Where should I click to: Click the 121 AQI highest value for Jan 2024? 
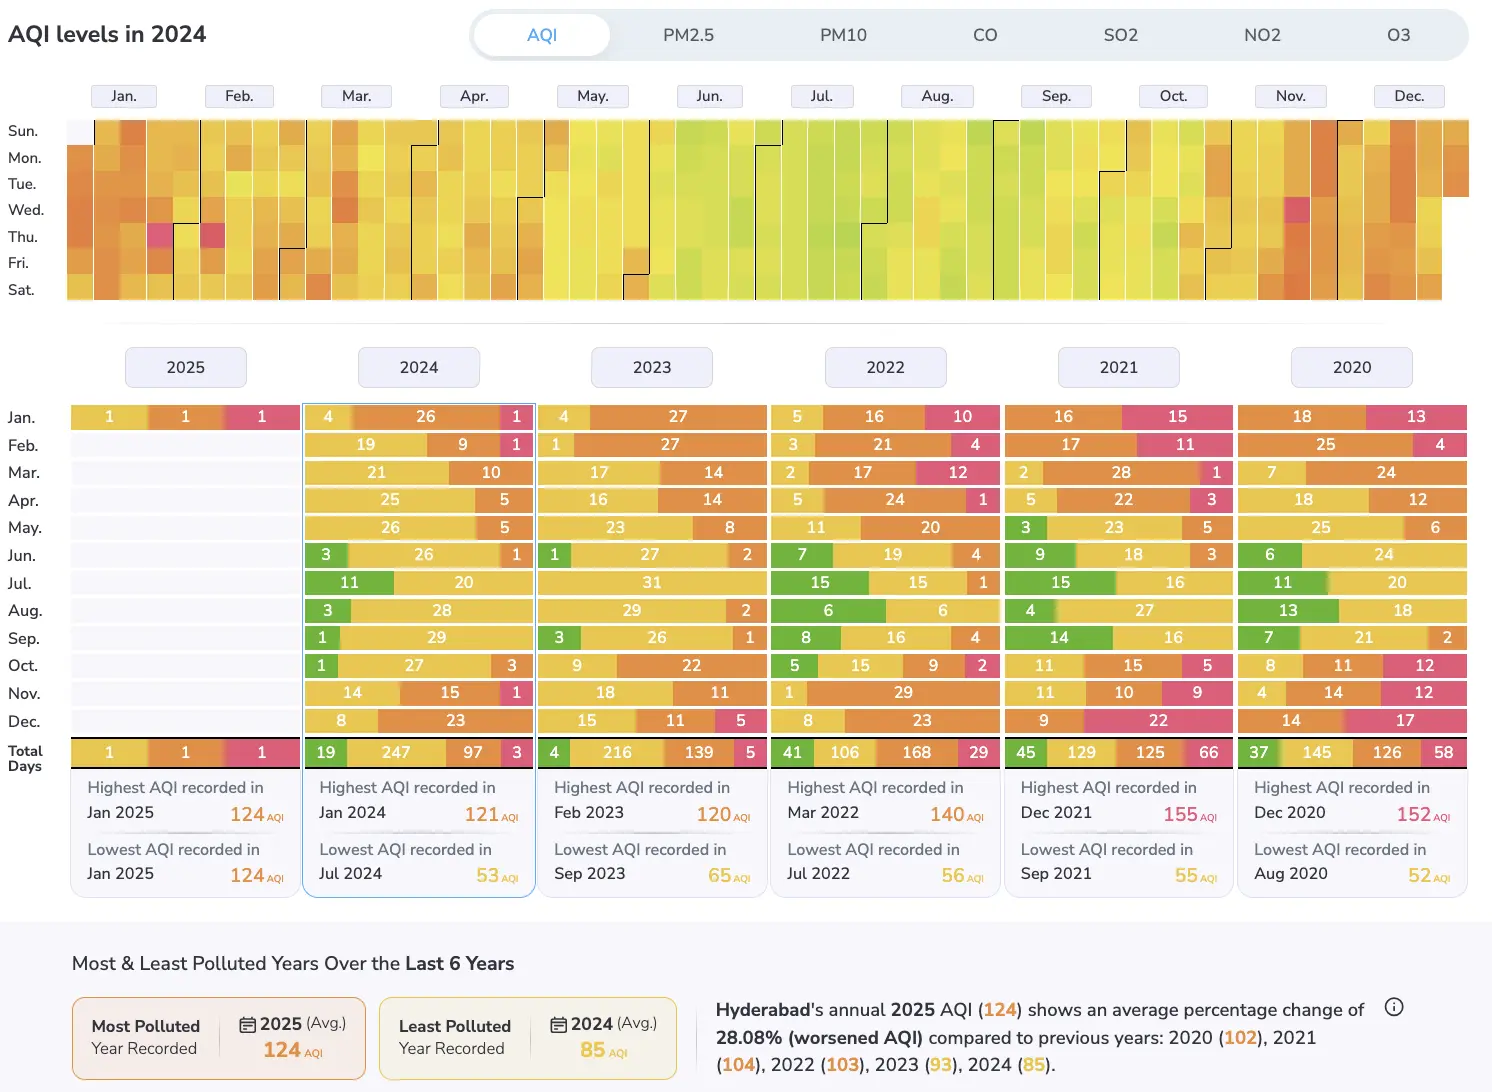click(x=491, y=814)
